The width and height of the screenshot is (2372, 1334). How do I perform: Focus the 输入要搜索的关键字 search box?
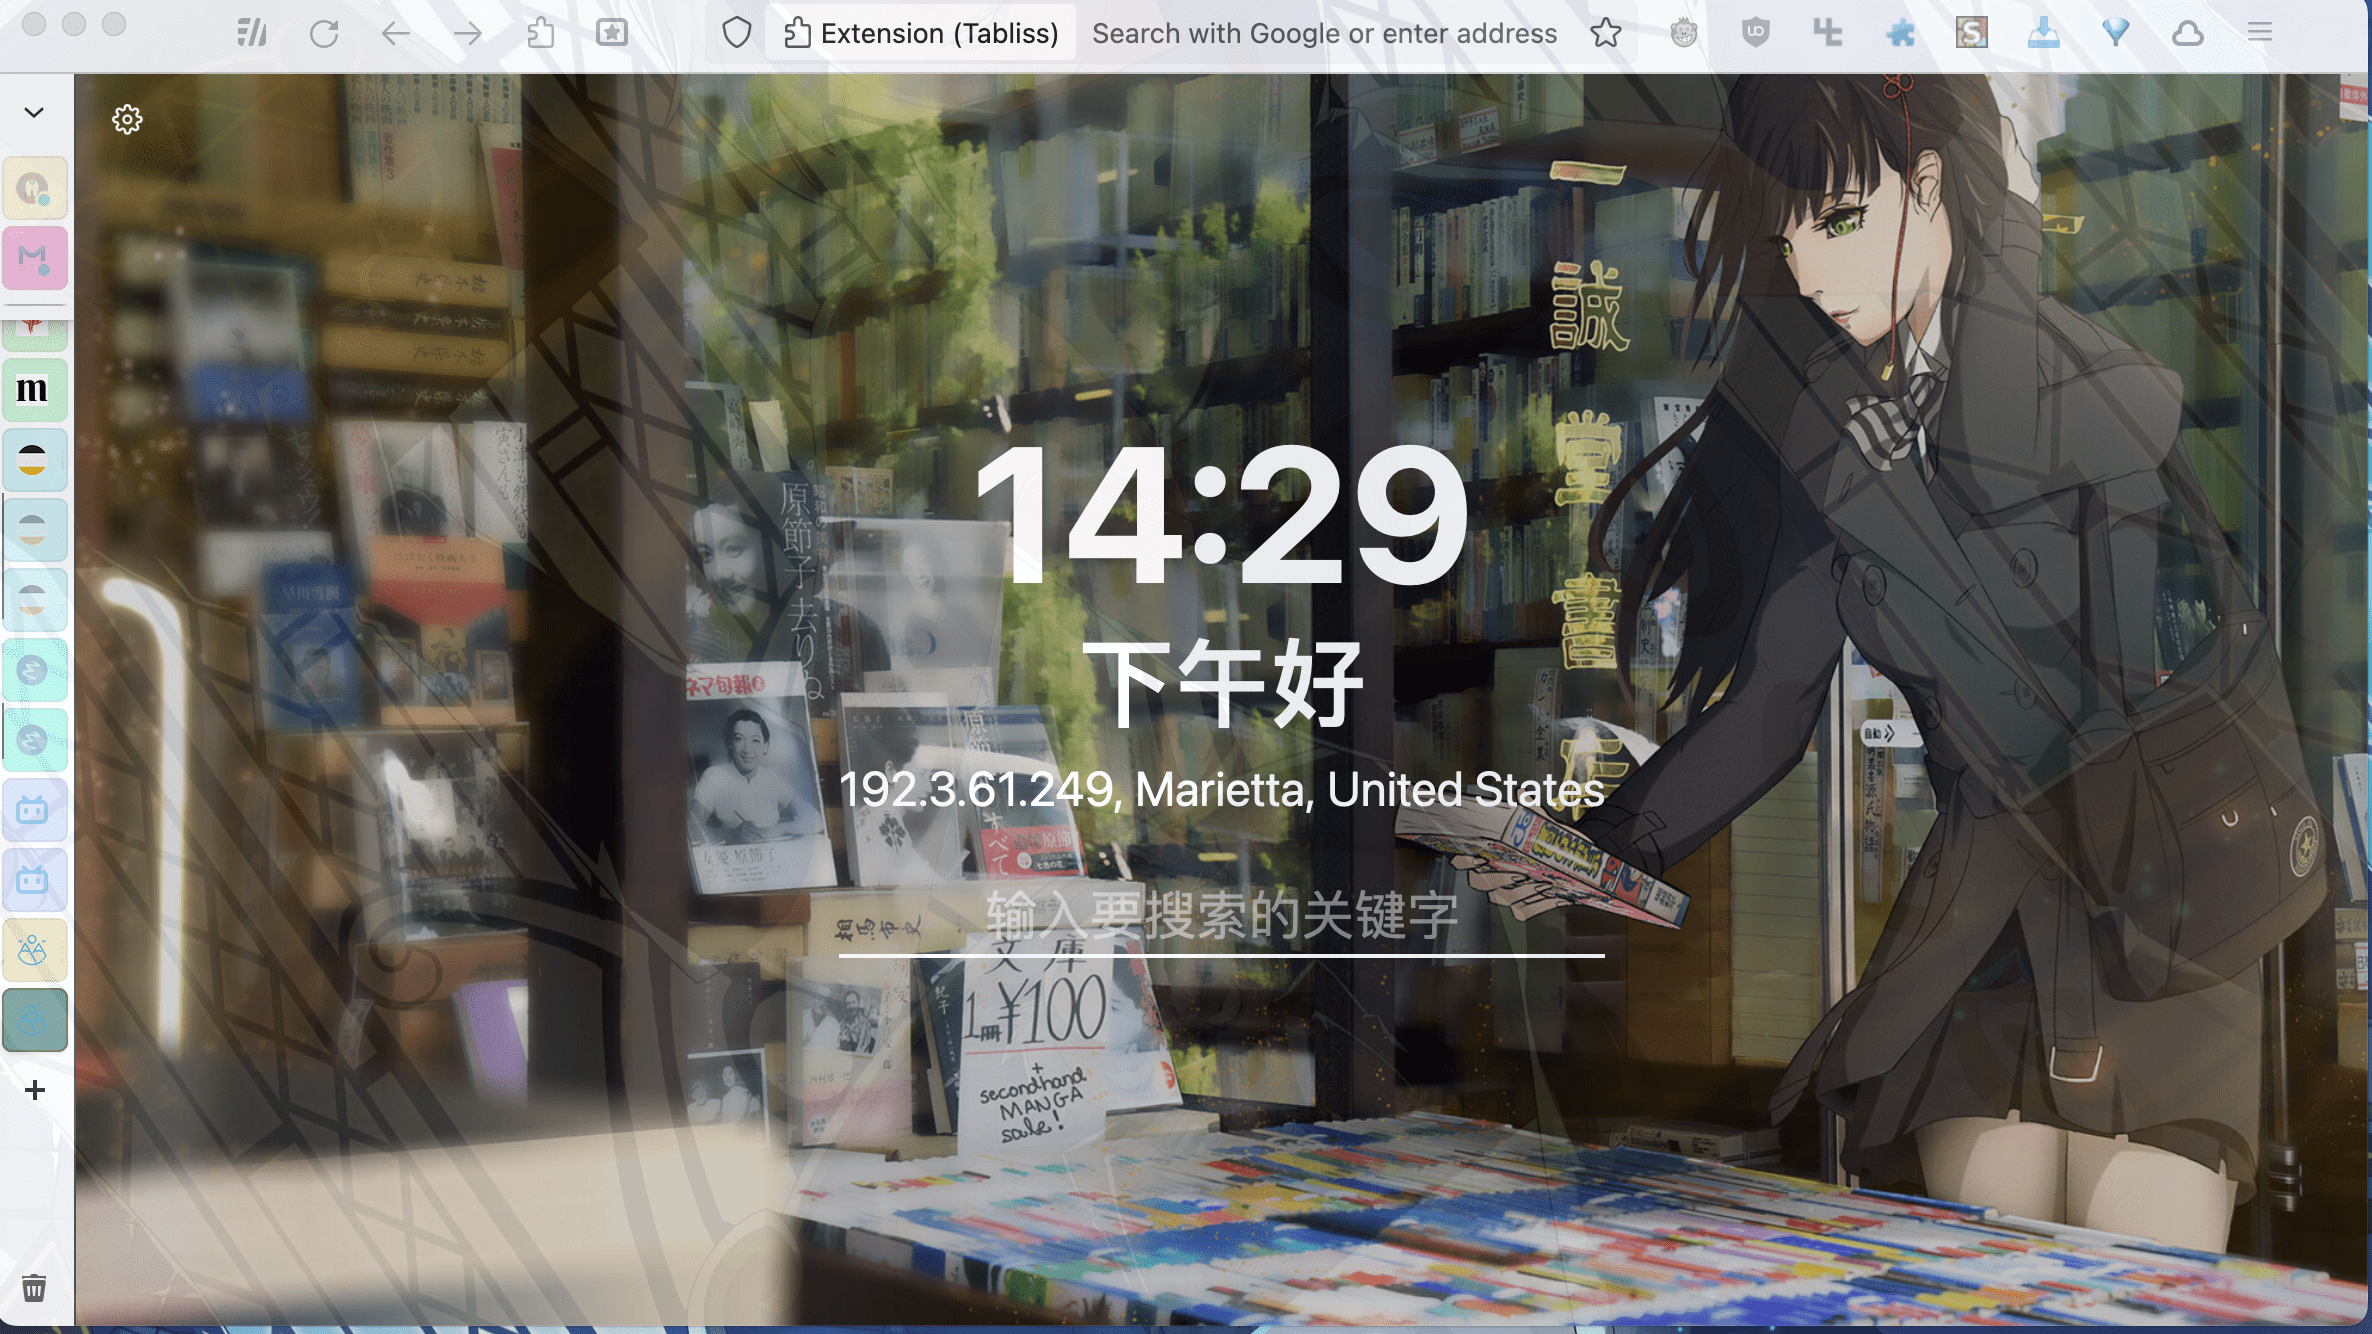(x=1222, y=917)
